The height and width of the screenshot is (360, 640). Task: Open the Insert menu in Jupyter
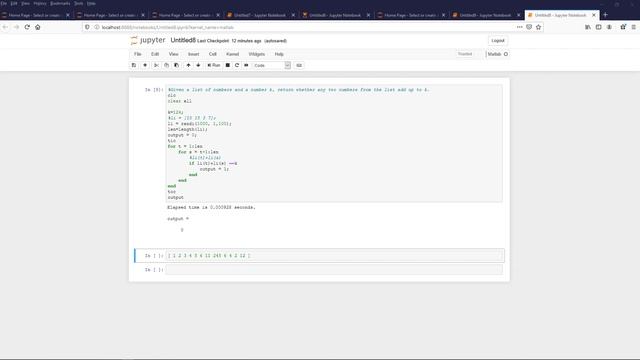(x=193, y=54)
